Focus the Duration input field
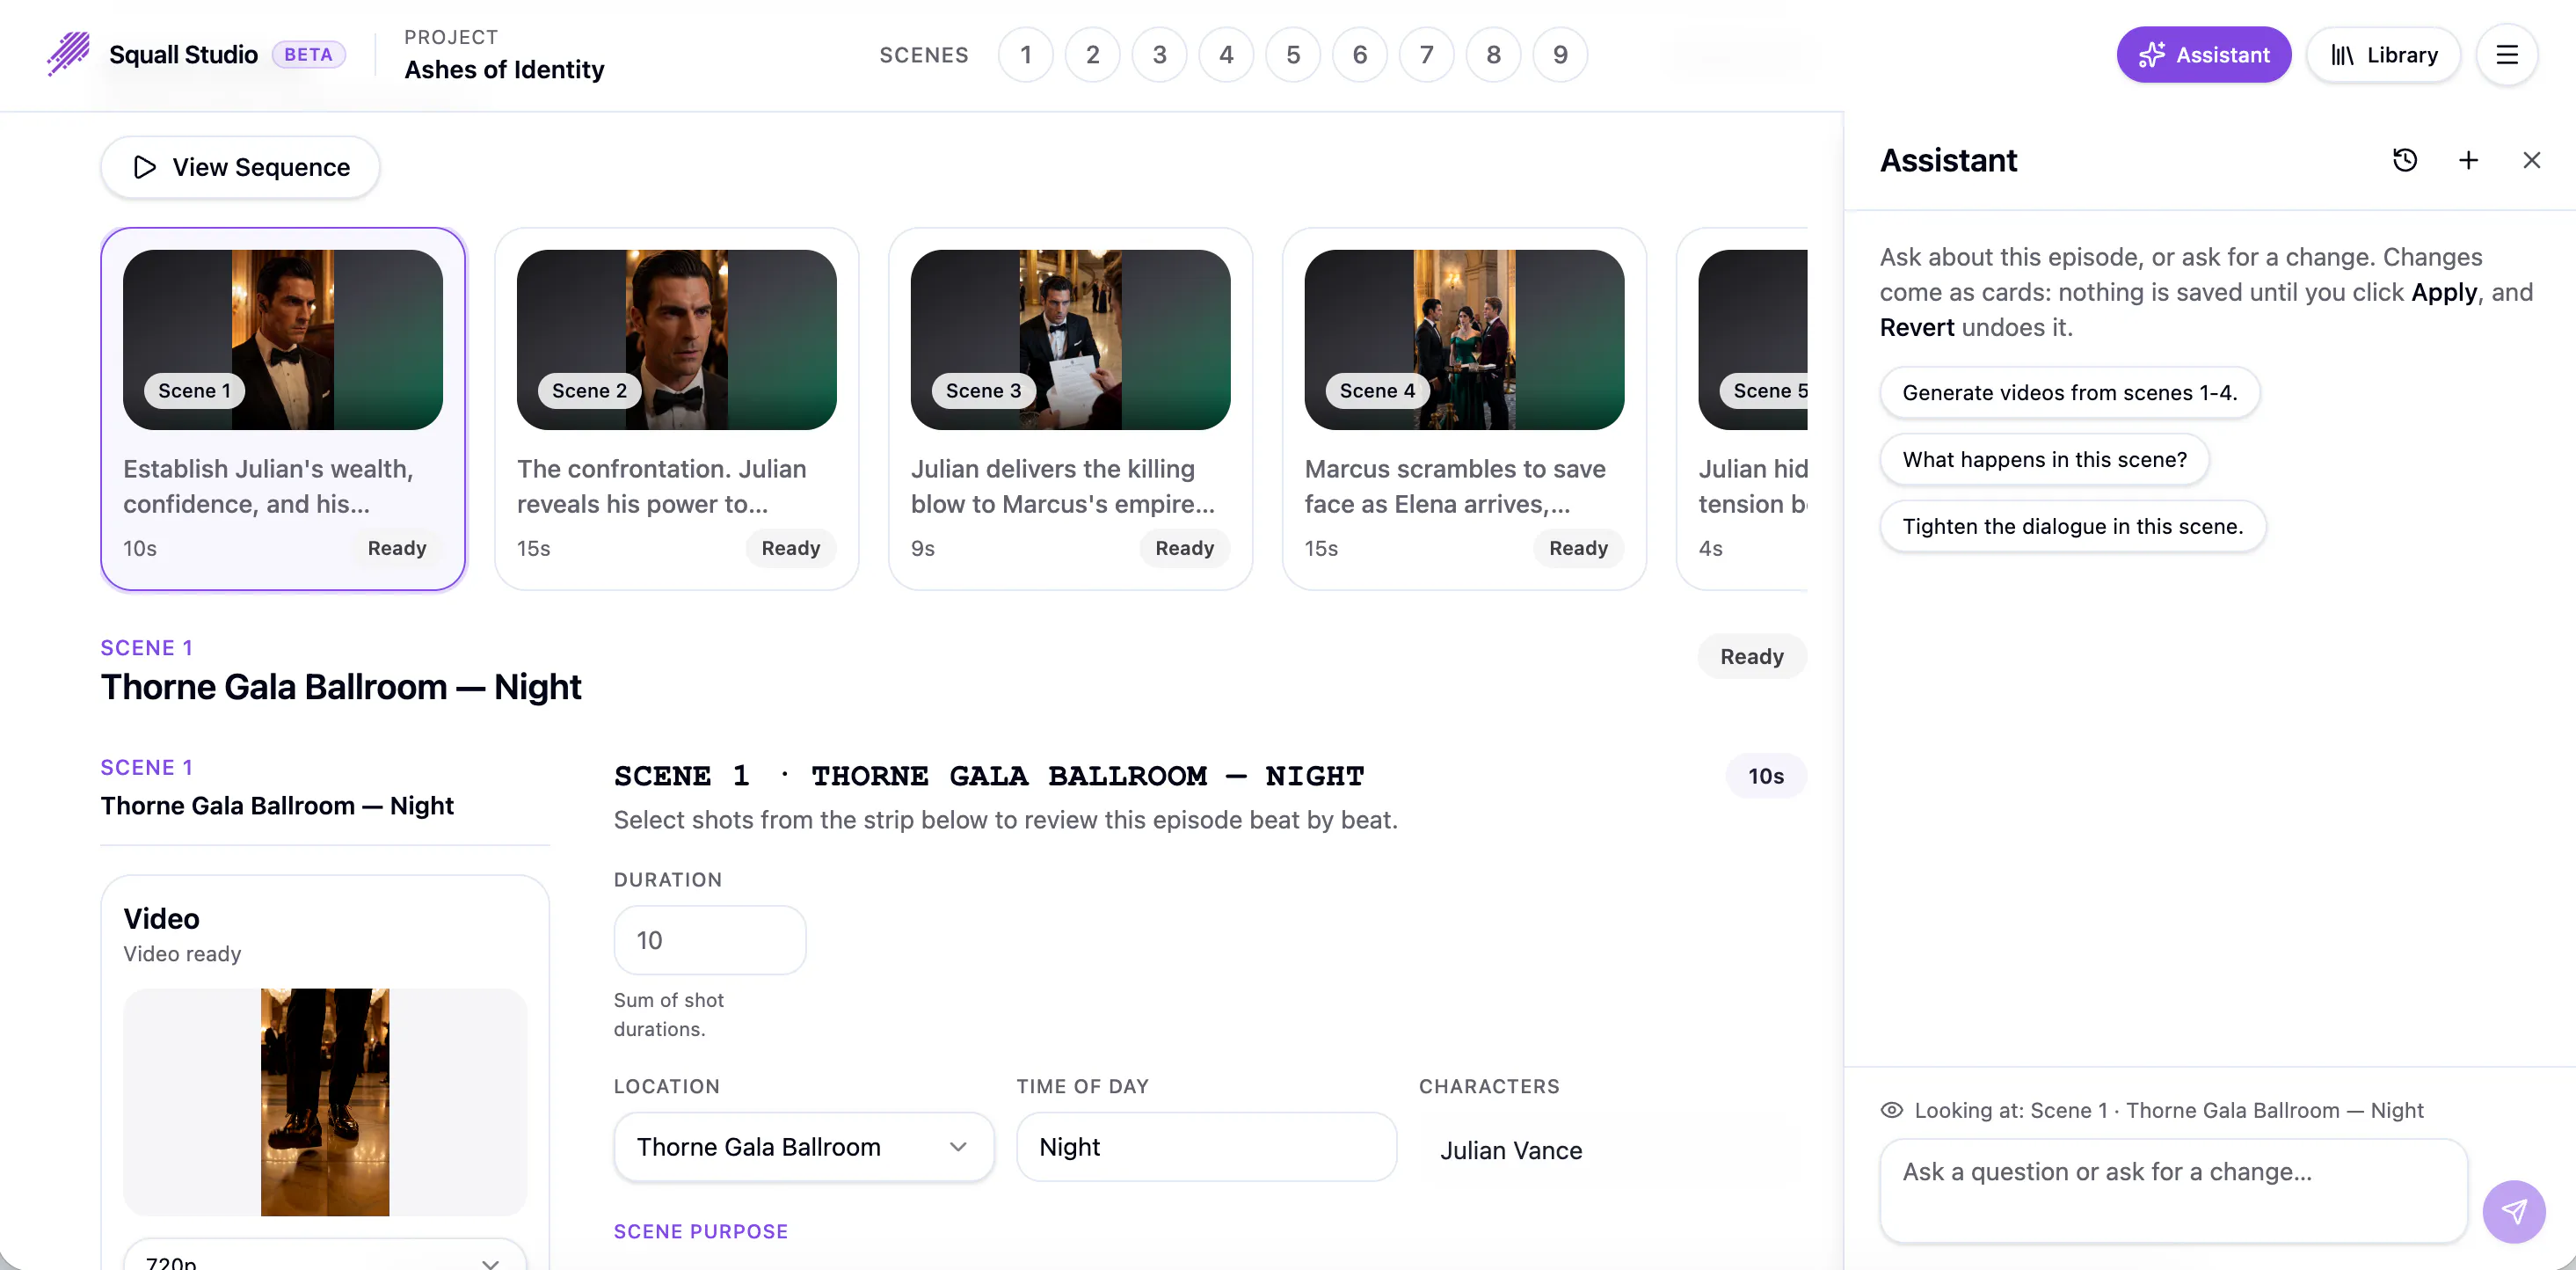The height and width of the screenshot is (1270, 2576). [x=709, y=940]
